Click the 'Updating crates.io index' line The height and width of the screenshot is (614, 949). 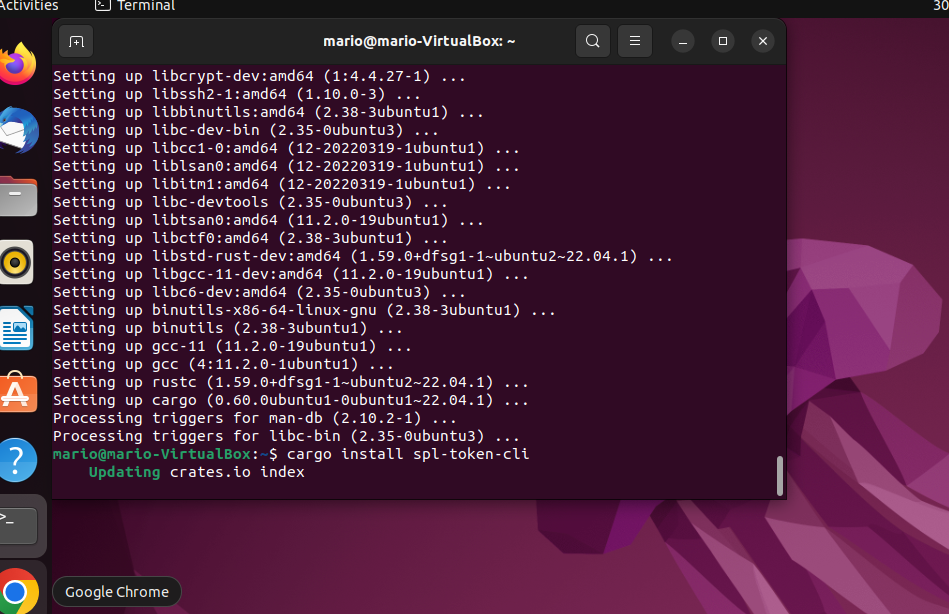click(x=197, y=472)
